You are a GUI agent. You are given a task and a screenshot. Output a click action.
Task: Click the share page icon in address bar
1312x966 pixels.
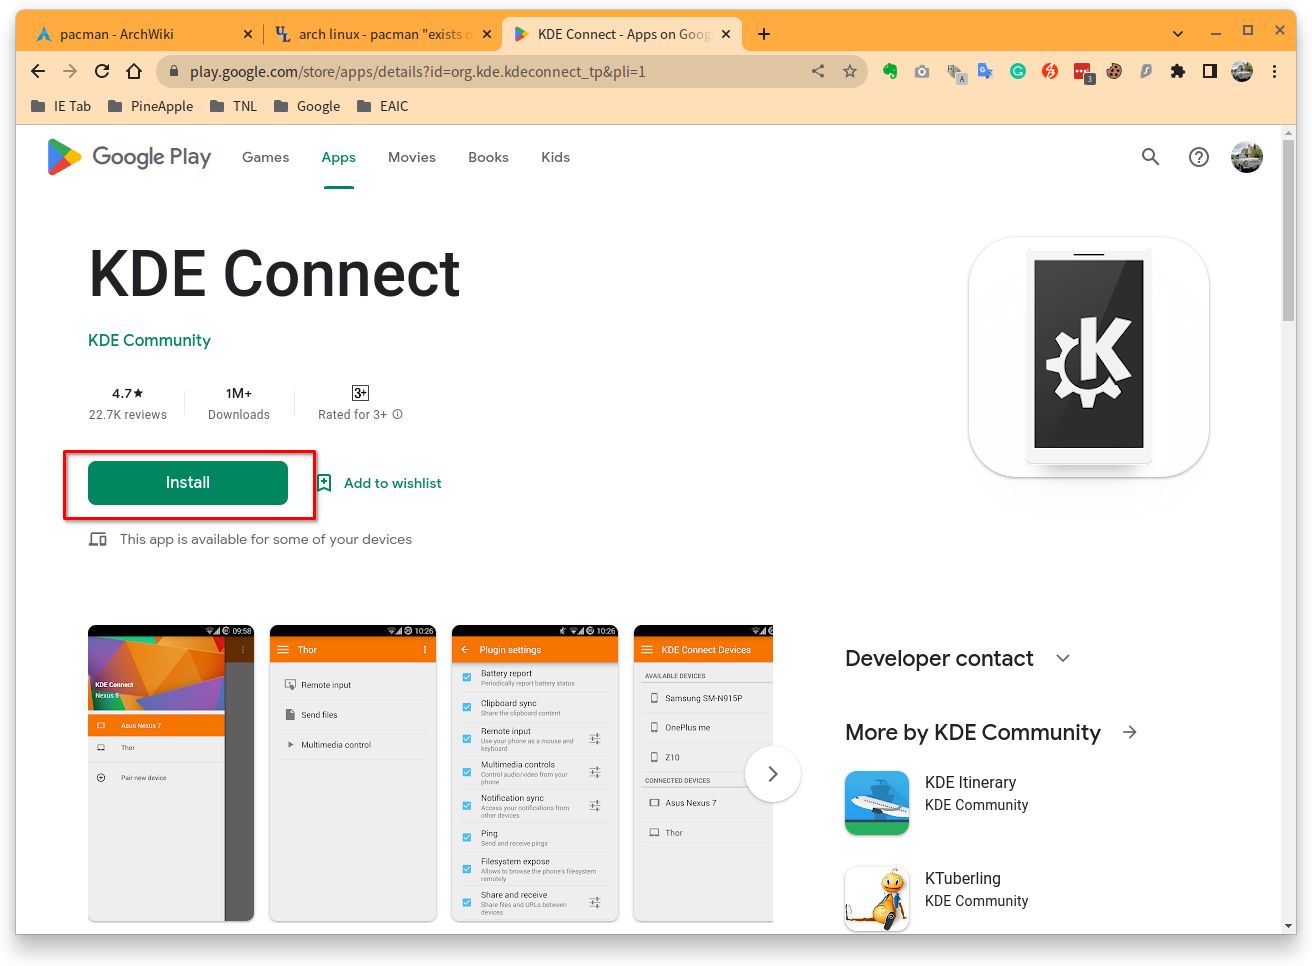pos(818,71)
